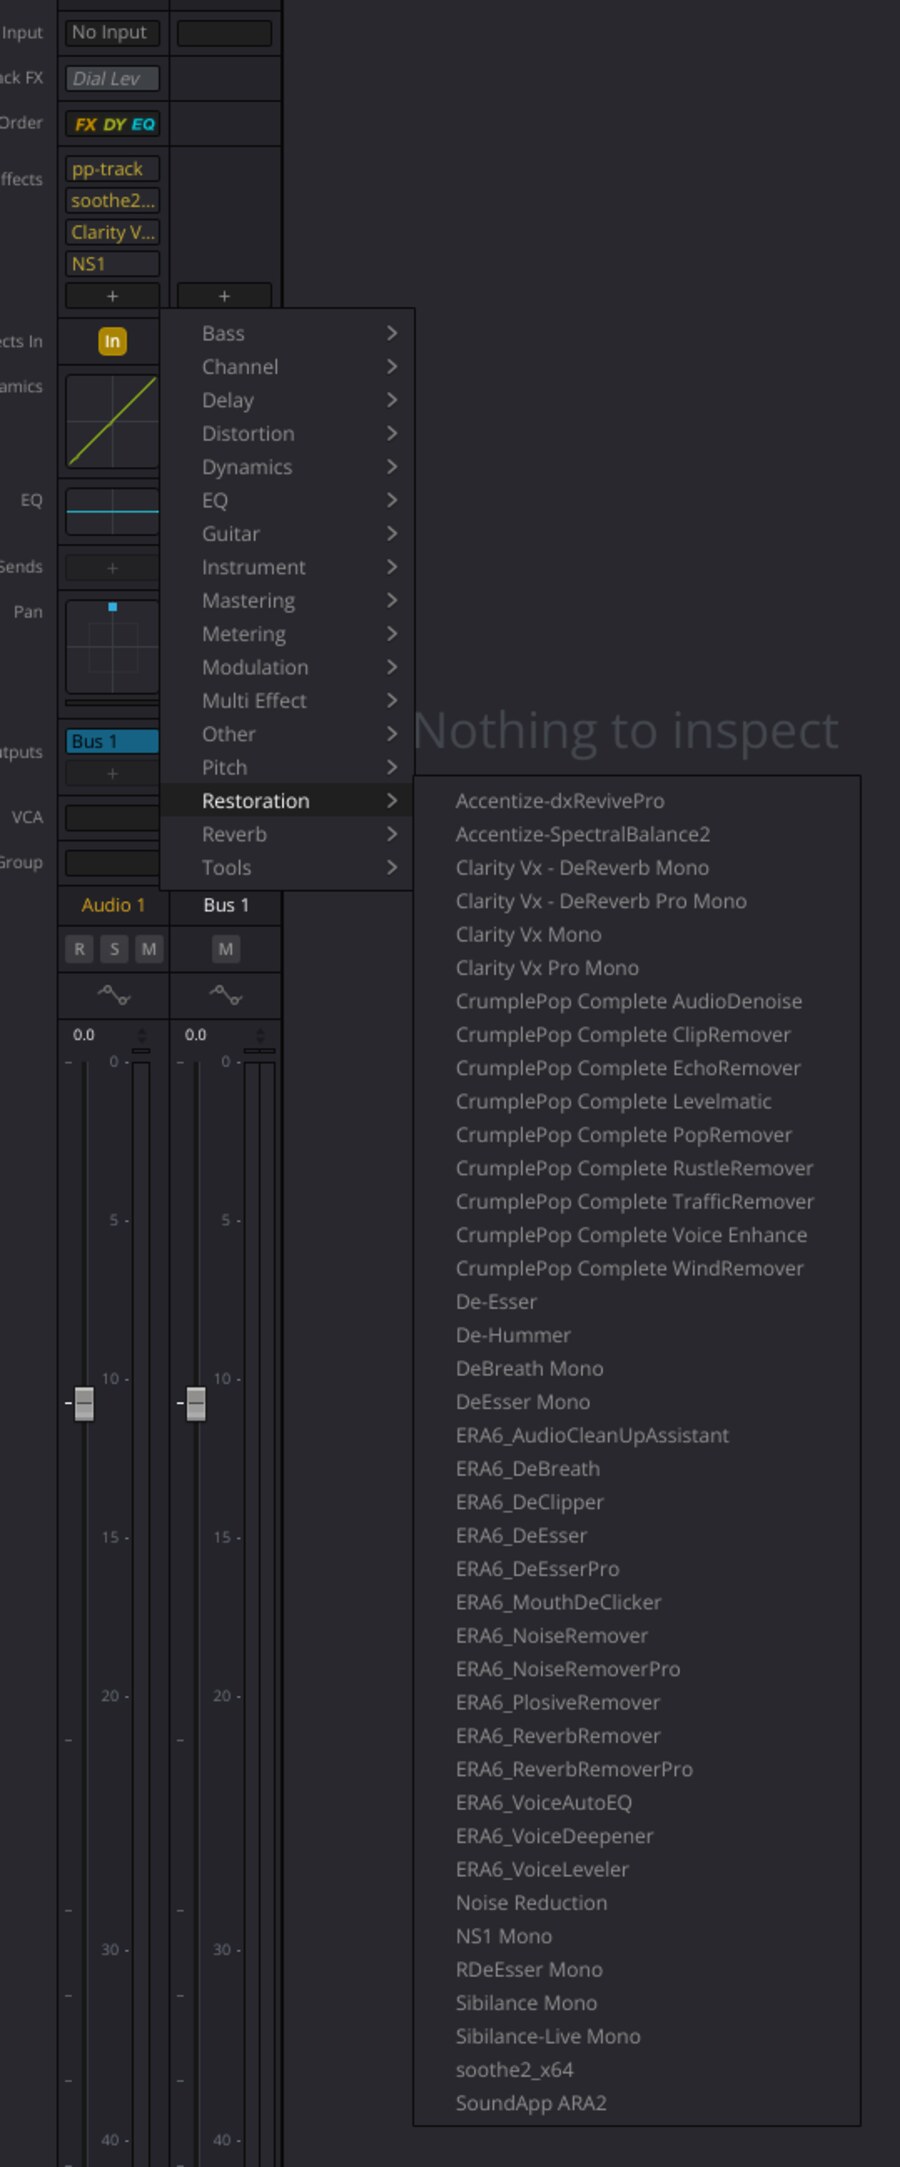
Task: Choose CrumplePop Complete WindRemover
Action: pos(637,1268)
